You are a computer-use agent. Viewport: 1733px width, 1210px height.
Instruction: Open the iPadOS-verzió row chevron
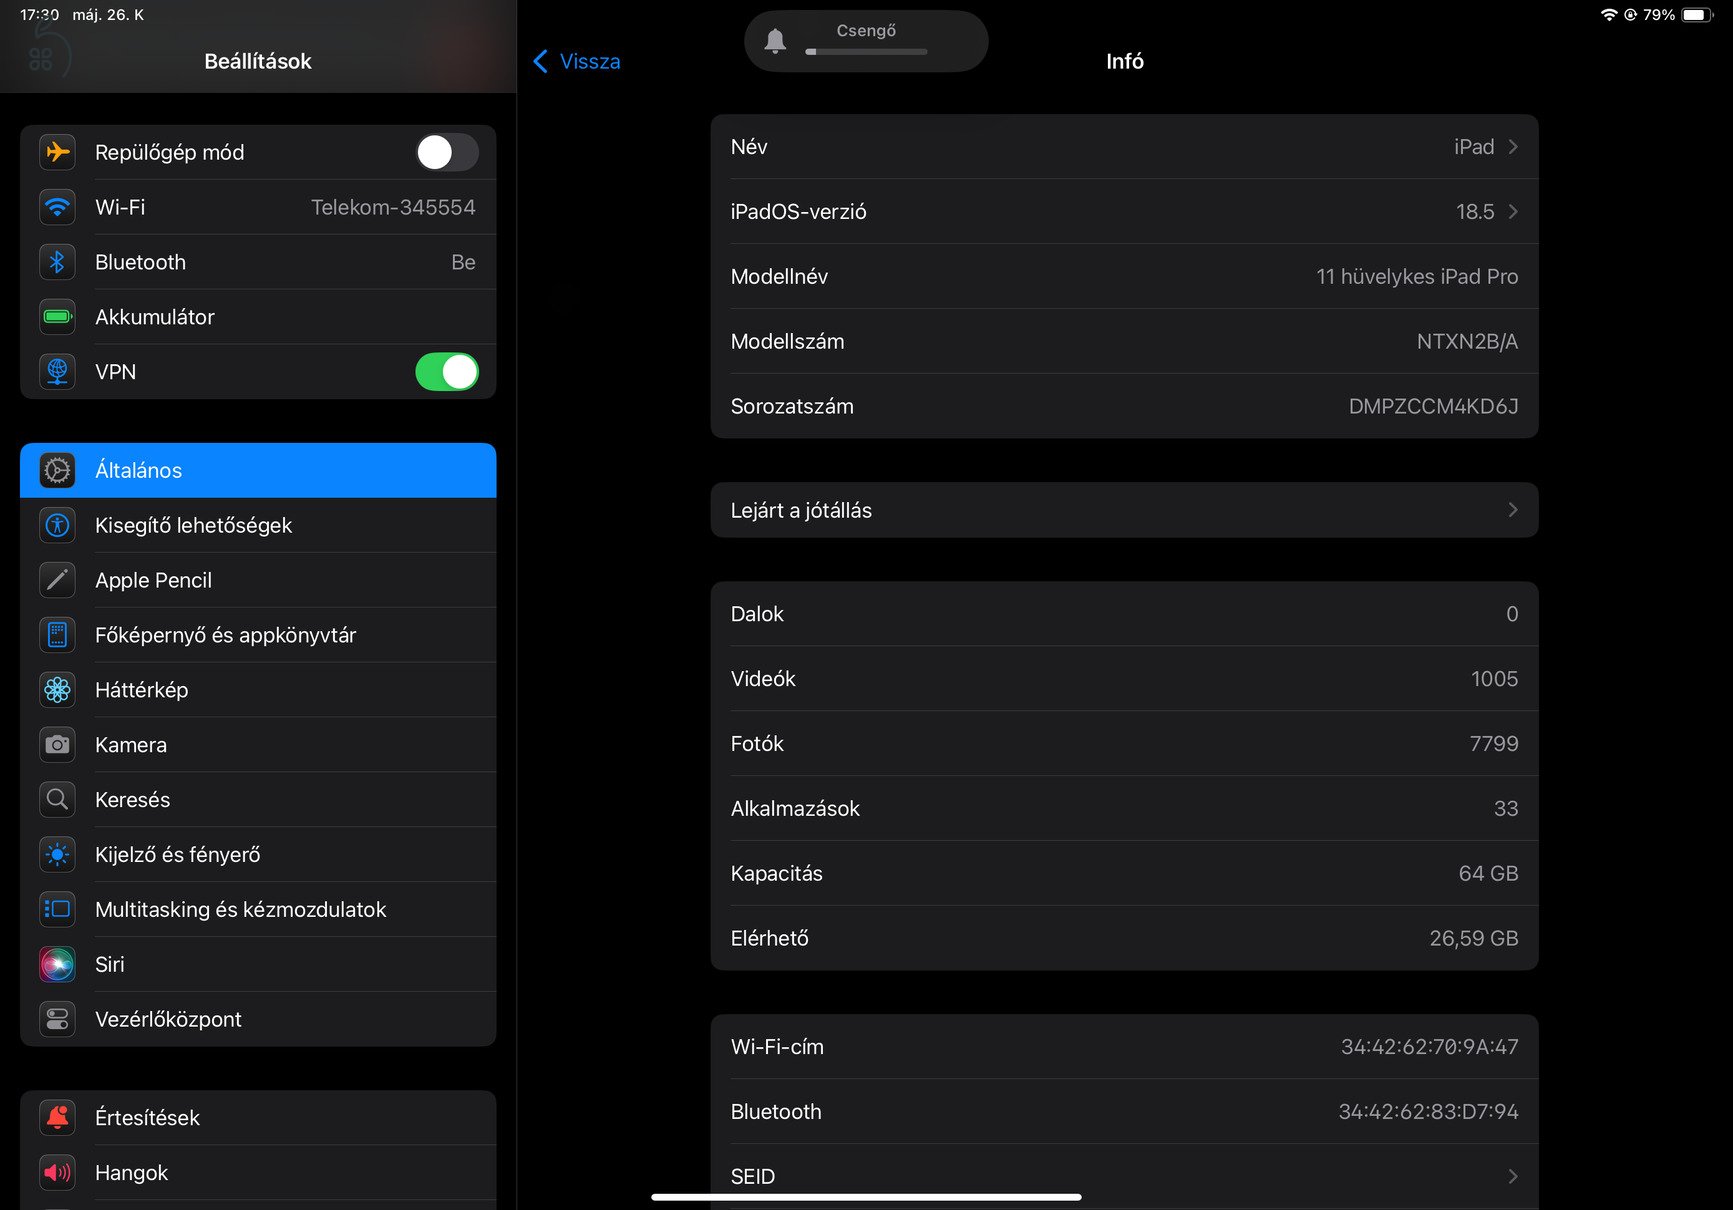[1513, 212]
